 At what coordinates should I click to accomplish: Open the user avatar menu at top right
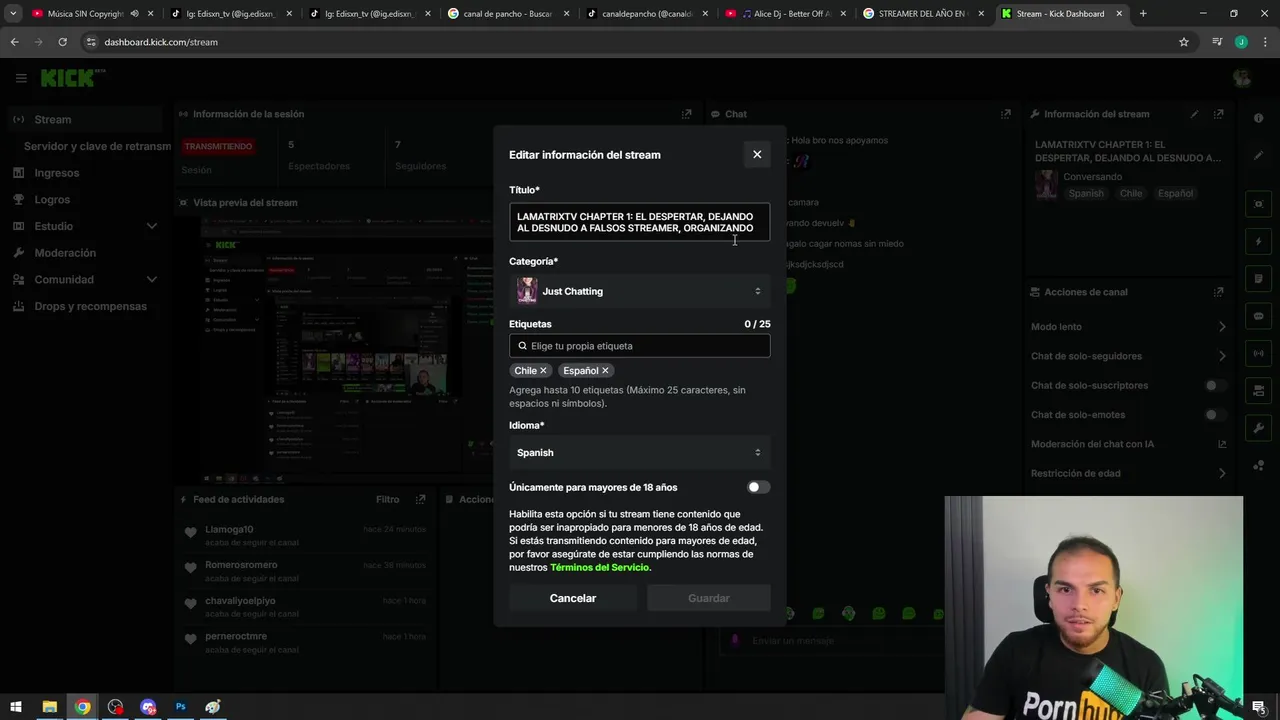tap(1242, 78)
